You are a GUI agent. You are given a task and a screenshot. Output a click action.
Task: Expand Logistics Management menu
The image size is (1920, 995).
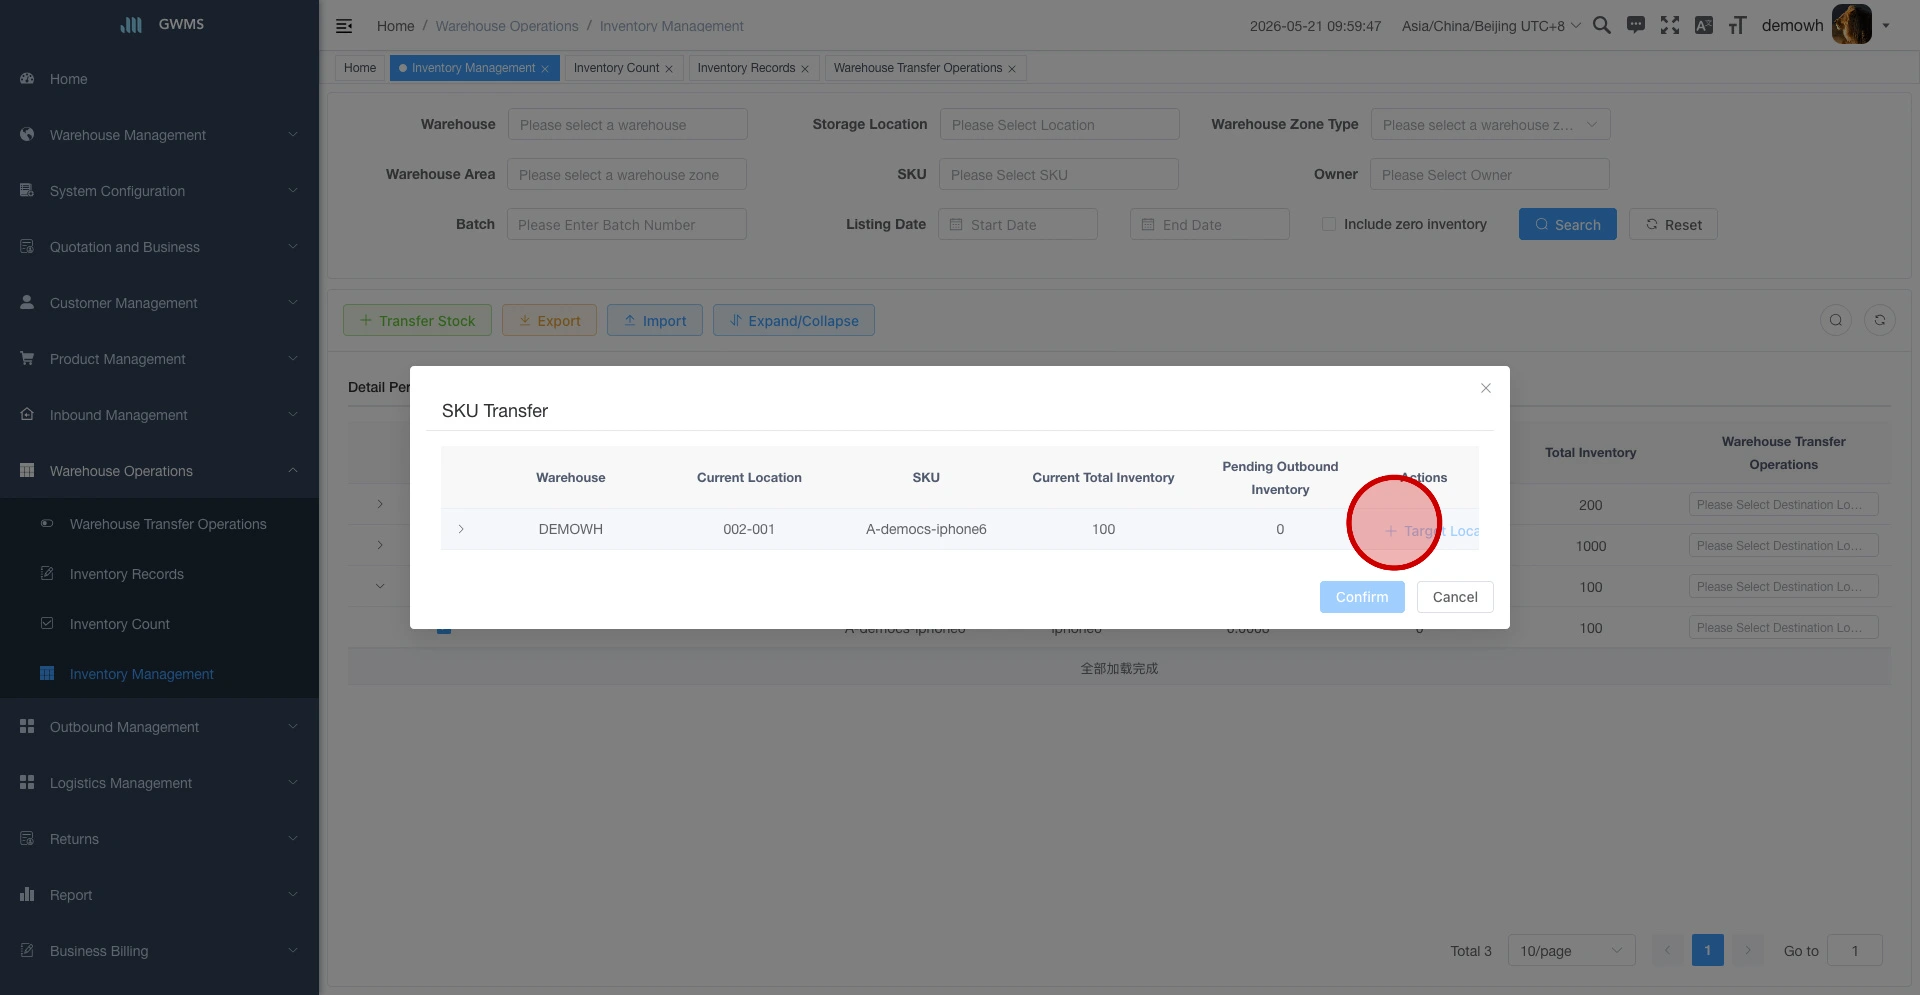(159, 783)
